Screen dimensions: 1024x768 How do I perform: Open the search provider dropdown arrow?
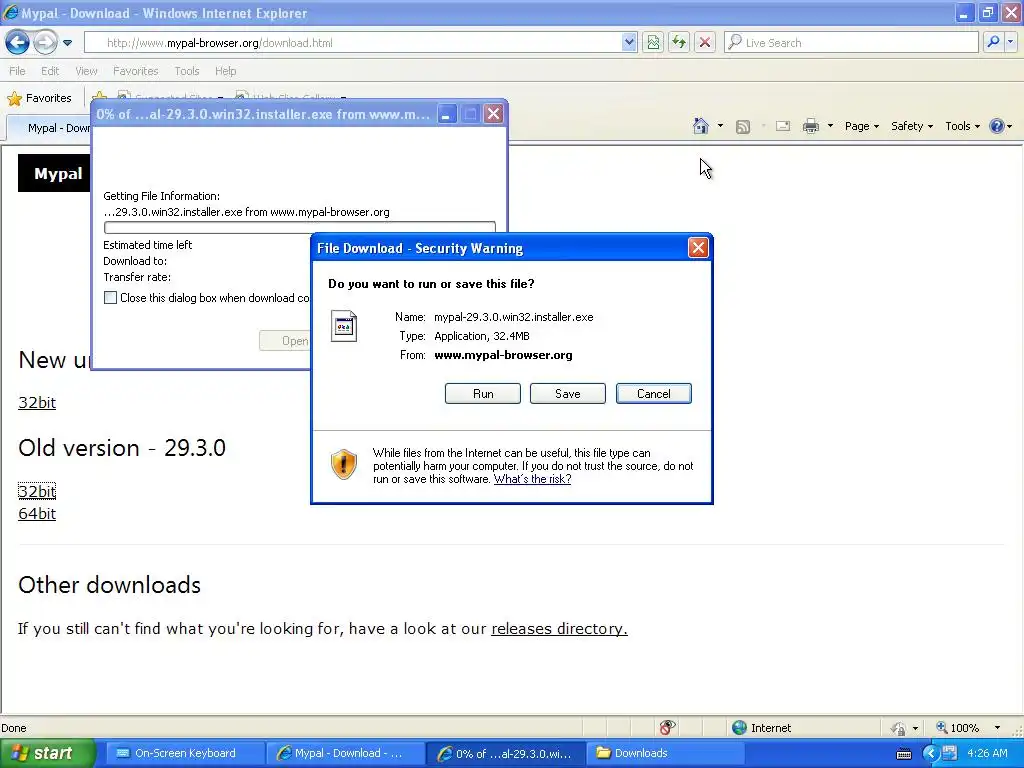pos(1010,42)
